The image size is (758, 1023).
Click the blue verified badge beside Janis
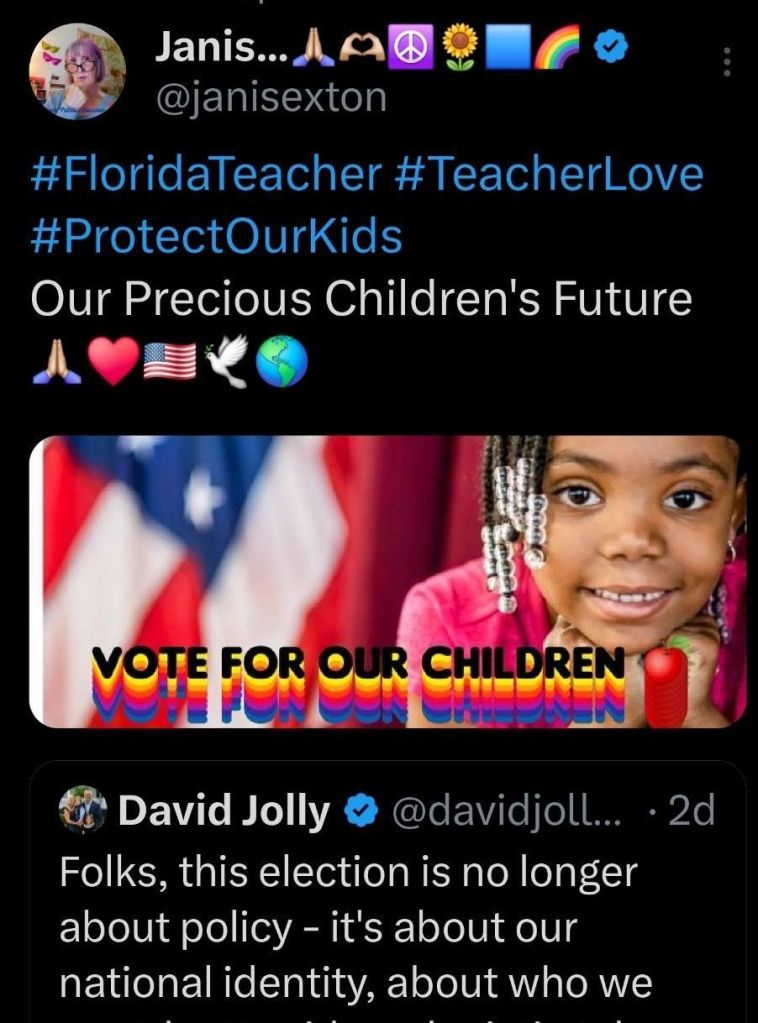612,46
